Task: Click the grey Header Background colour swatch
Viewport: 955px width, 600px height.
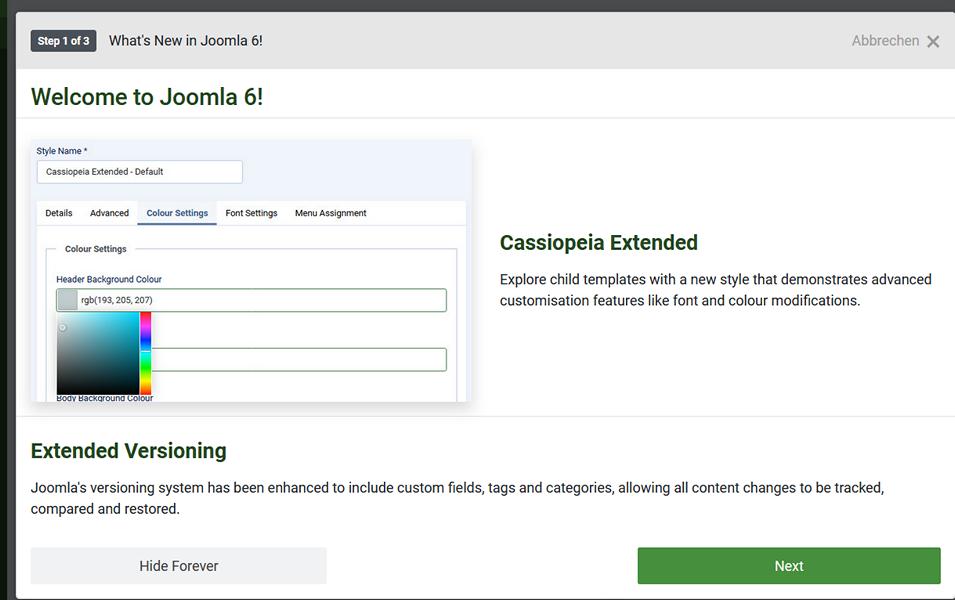Action: [x=68, y=300]
